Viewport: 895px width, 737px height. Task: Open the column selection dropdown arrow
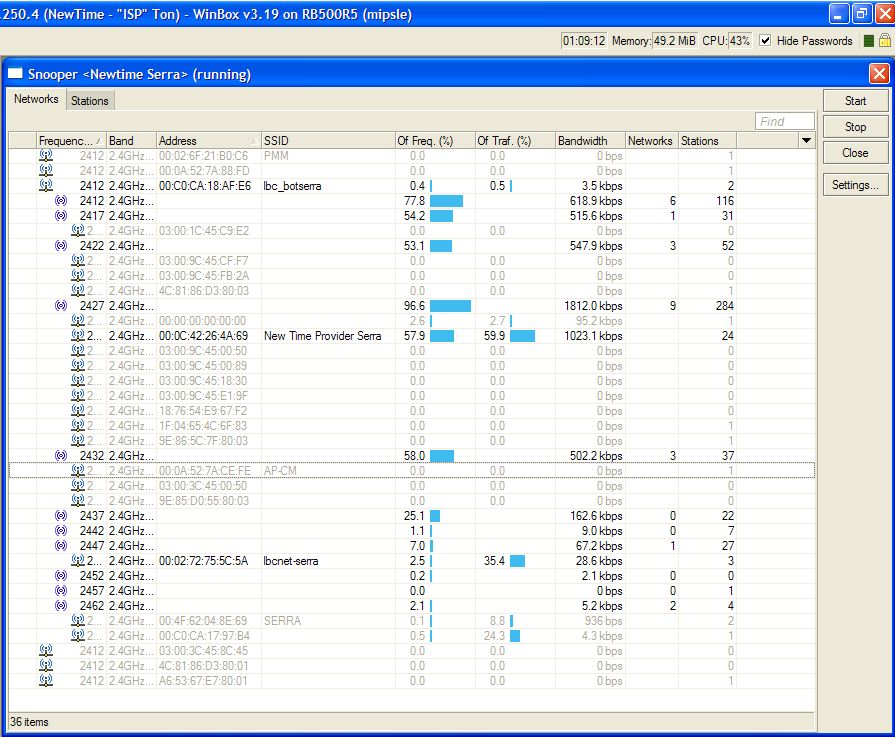806,140
